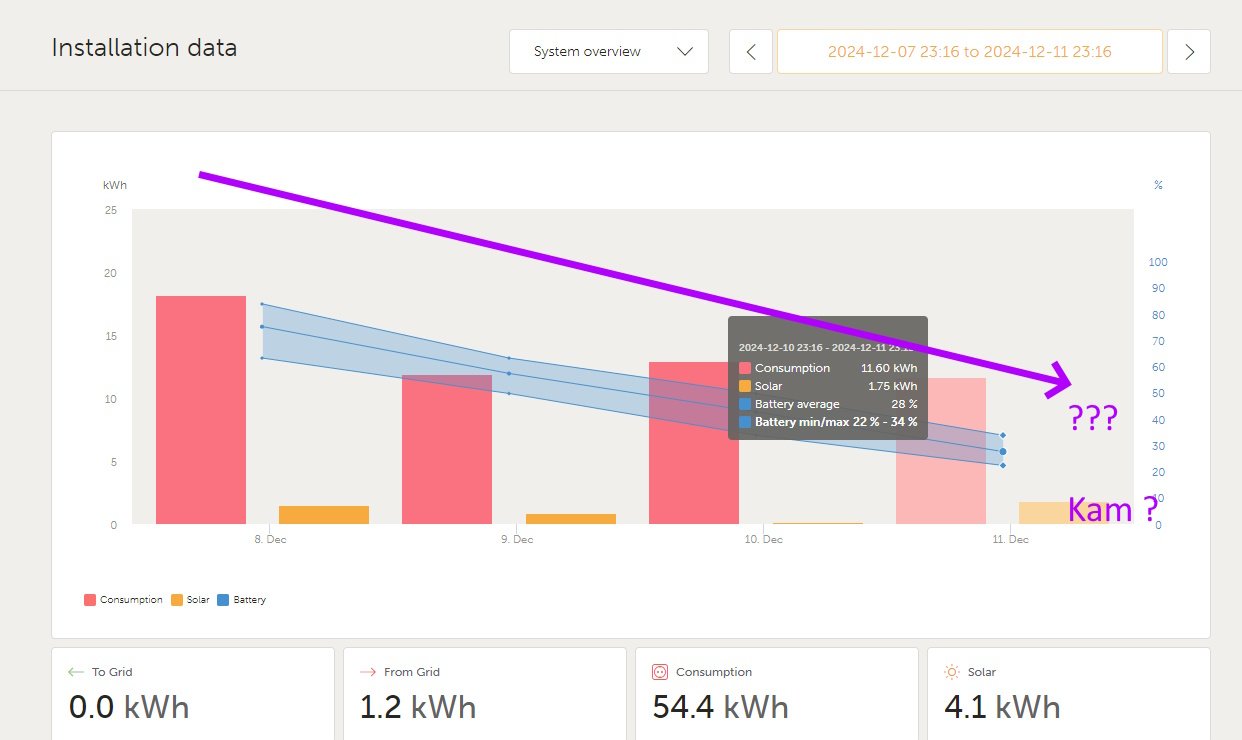Click the Solar sun icon
1242x740 pixels.
(x=951, y=672)
